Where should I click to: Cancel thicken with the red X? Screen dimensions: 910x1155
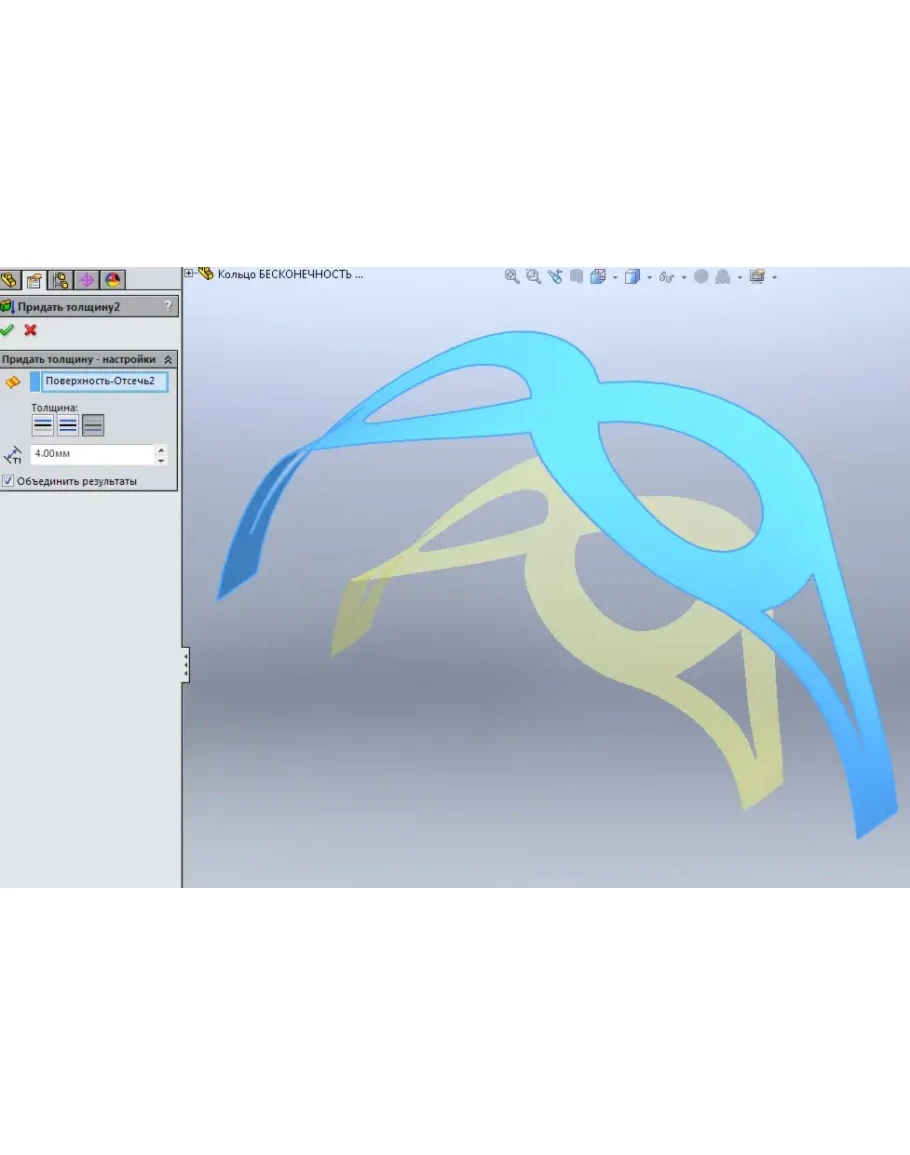tap(31, 330)
